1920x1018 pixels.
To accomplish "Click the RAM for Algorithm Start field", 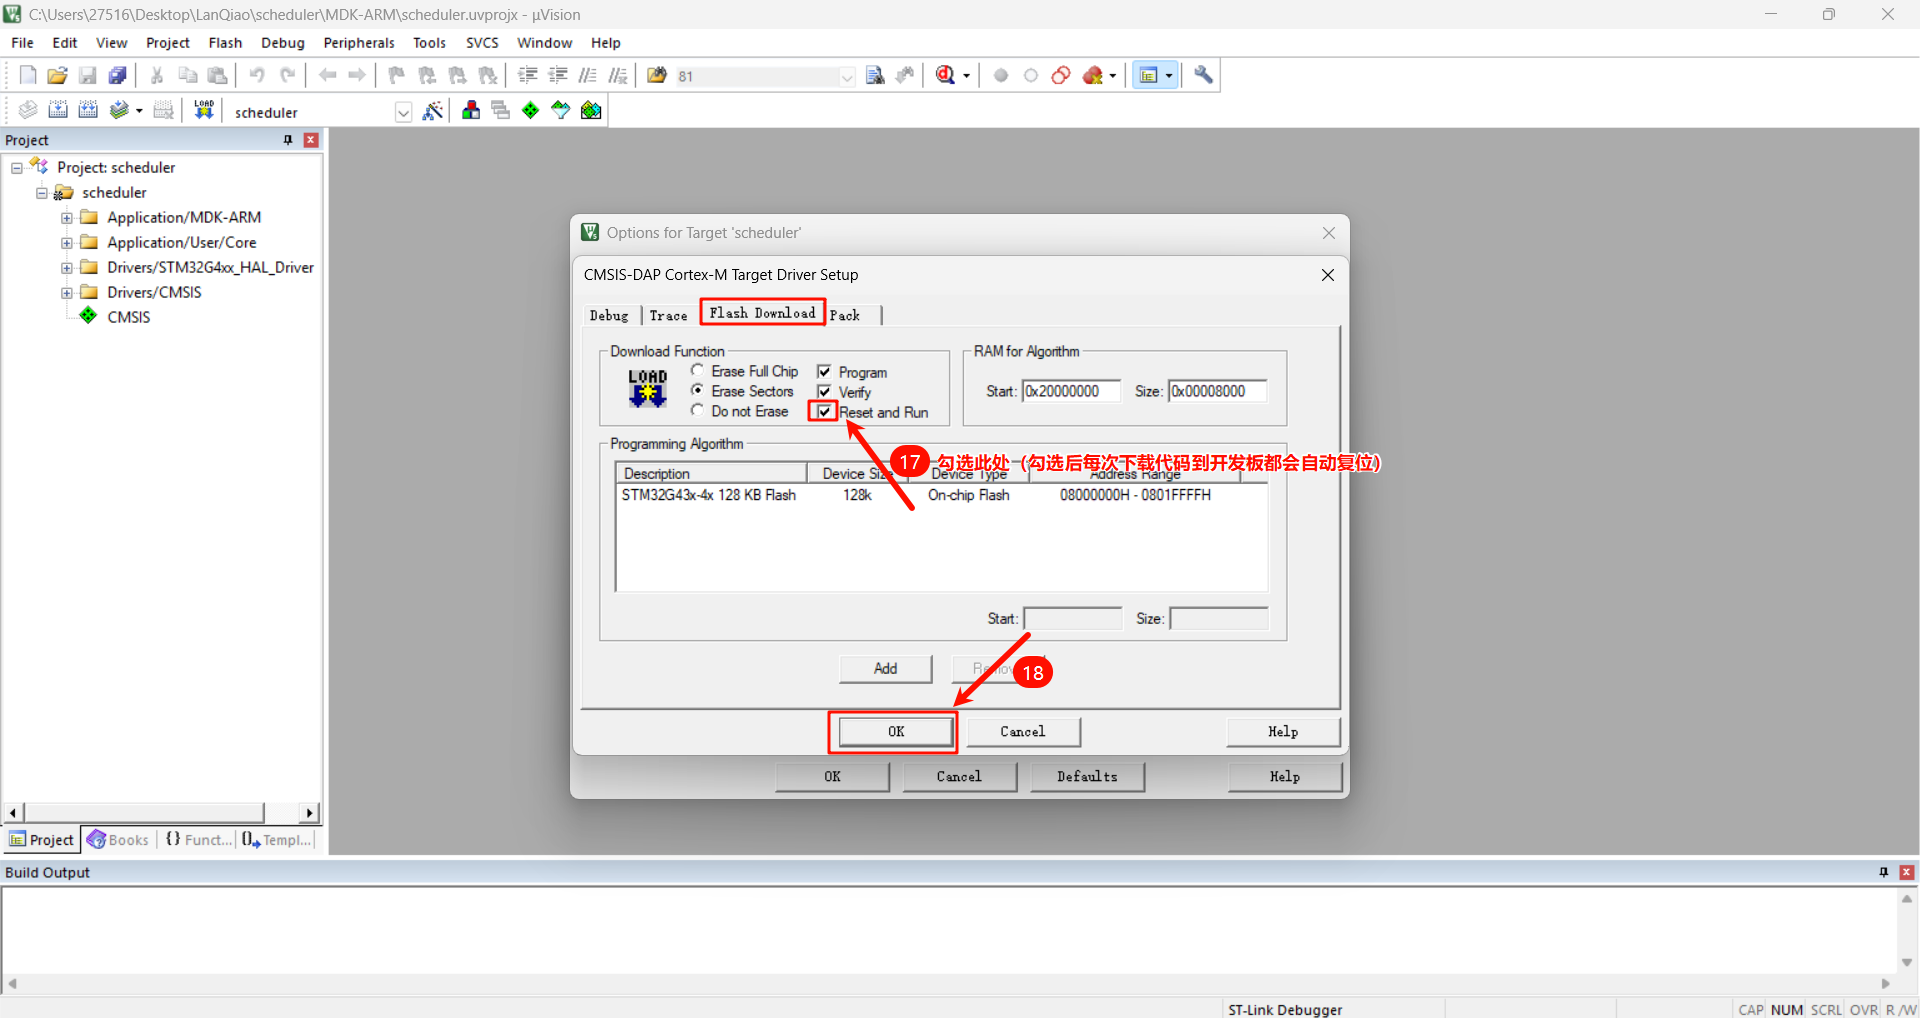I will point(1071,392).
